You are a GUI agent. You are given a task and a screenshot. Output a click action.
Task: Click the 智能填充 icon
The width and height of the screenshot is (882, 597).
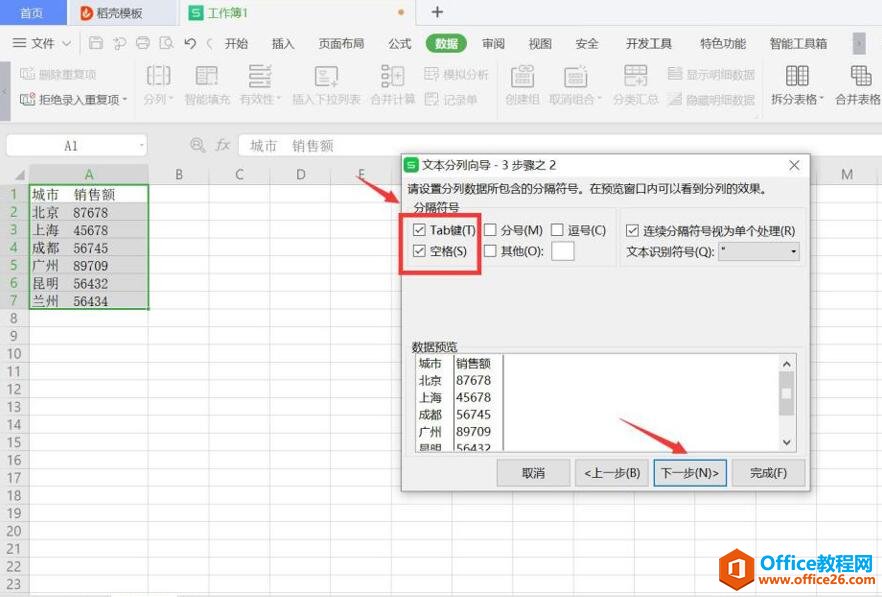click(x=206, y=75)
